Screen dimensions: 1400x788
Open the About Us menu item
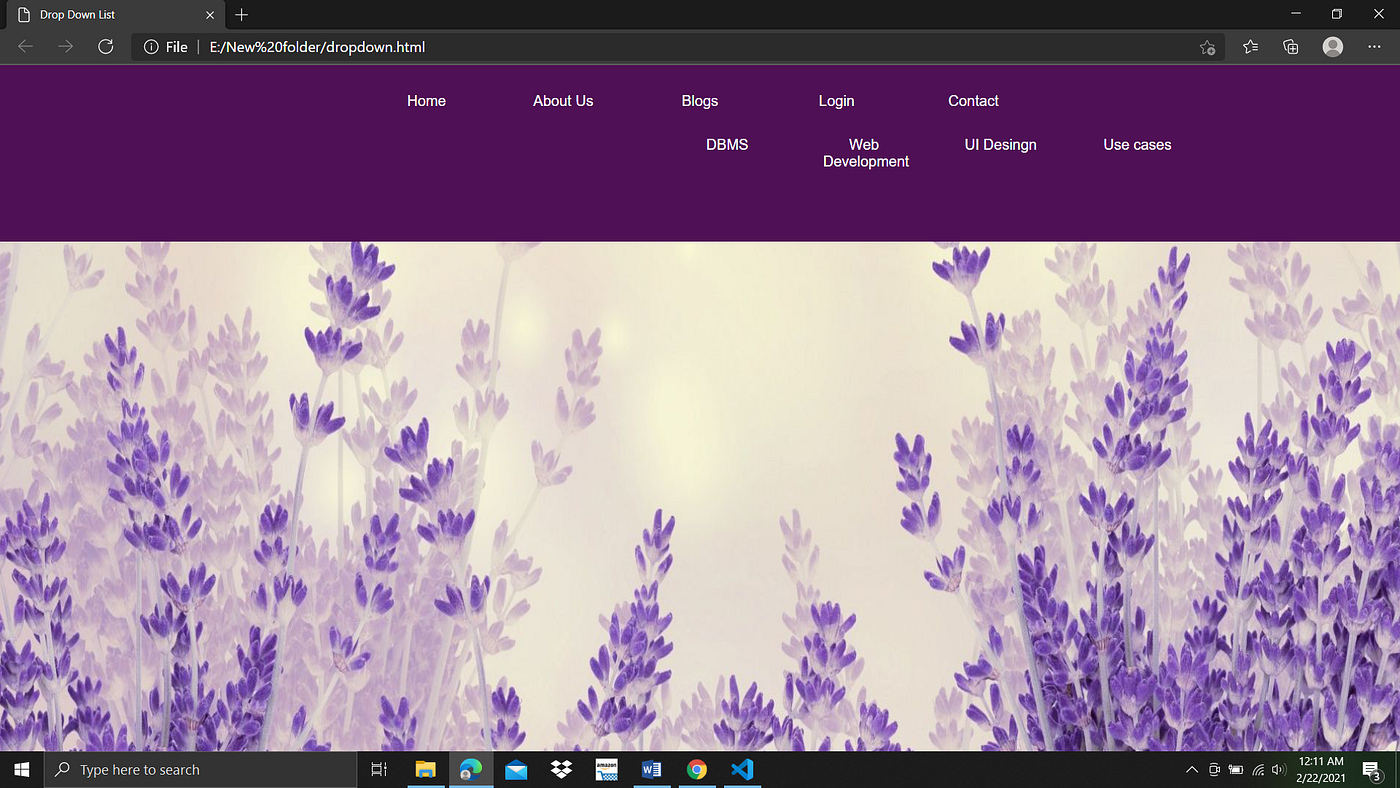(x=563, y=101)
